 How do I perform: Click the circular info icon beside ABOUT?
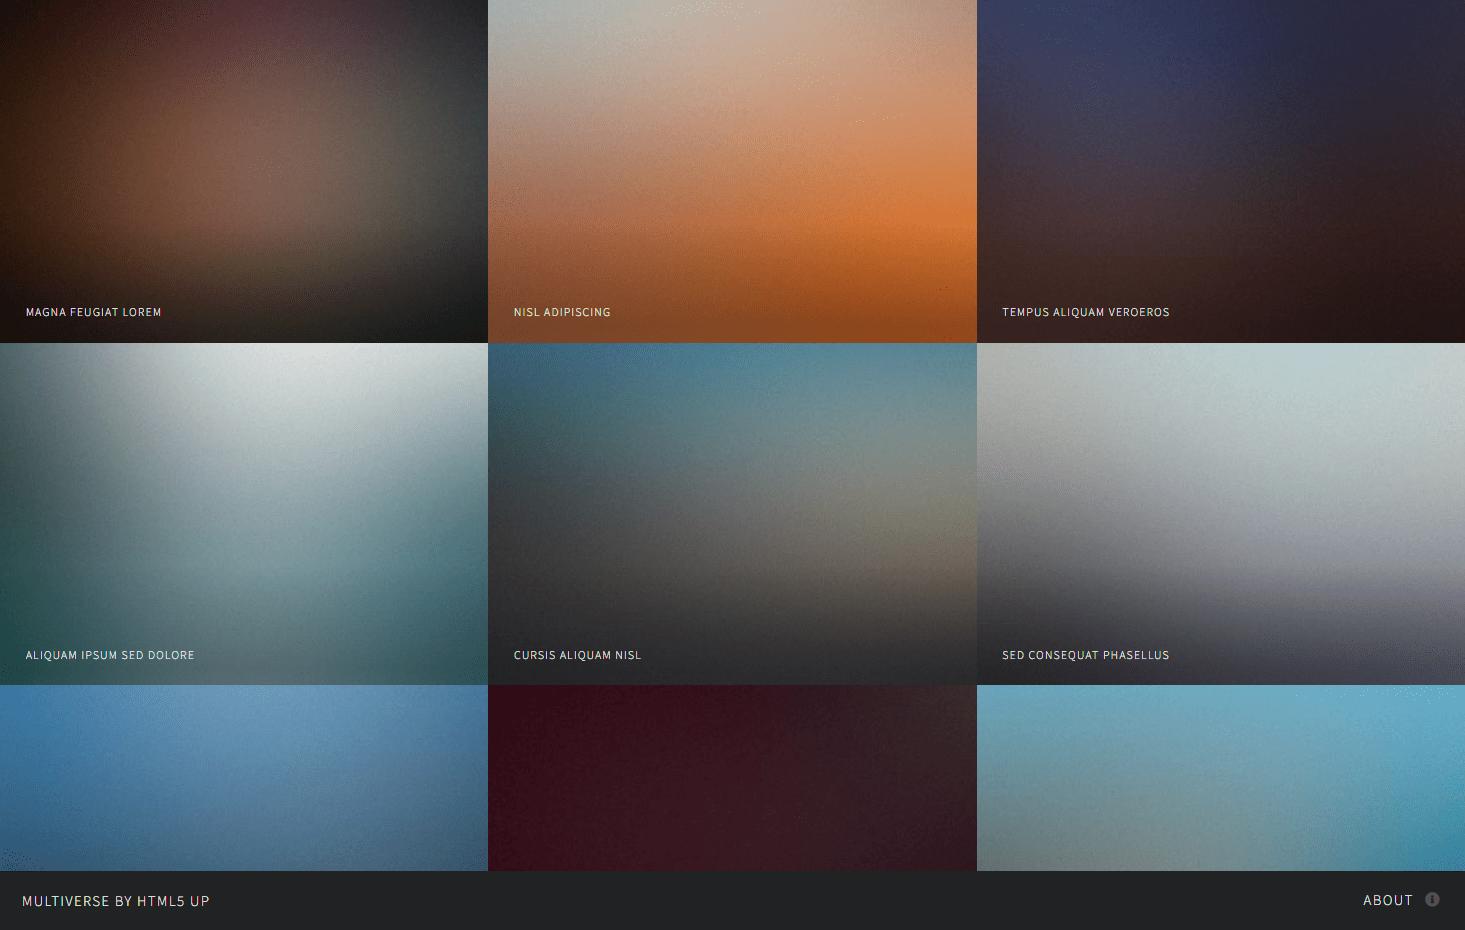click(x=1432, y=899)
